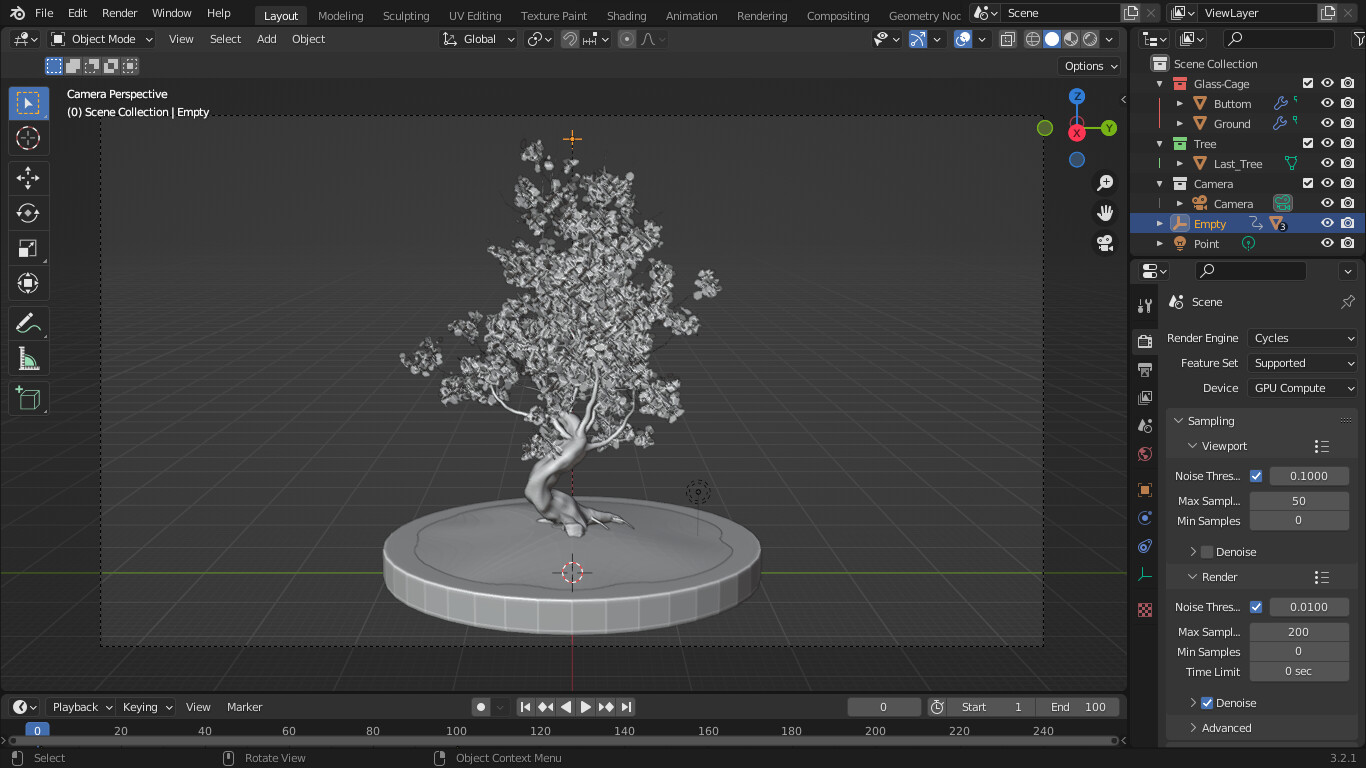
Task: Open the Render Engine dropdown
Action: tap(1303, 338)
